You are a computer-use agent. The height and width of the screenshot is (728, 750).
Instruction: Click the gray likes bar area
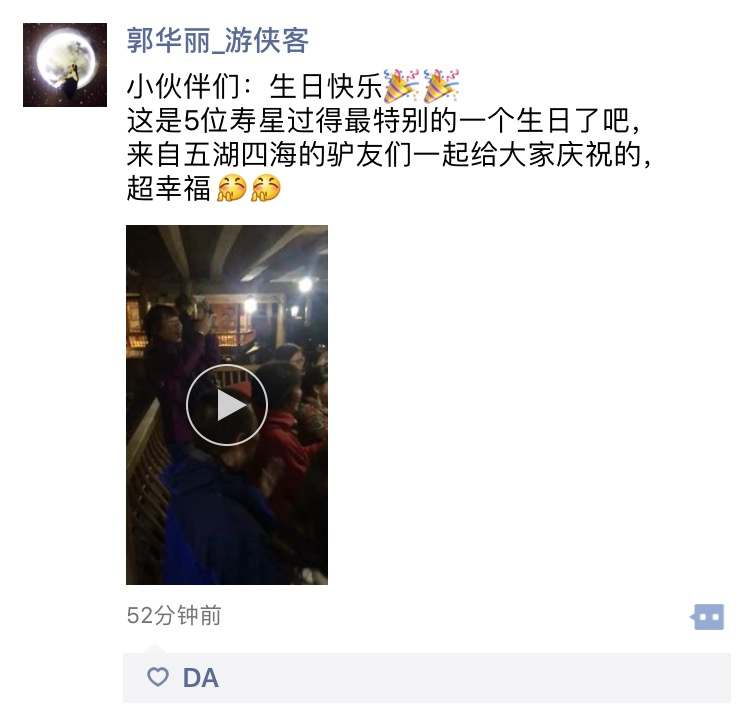[x=427, y=678]
